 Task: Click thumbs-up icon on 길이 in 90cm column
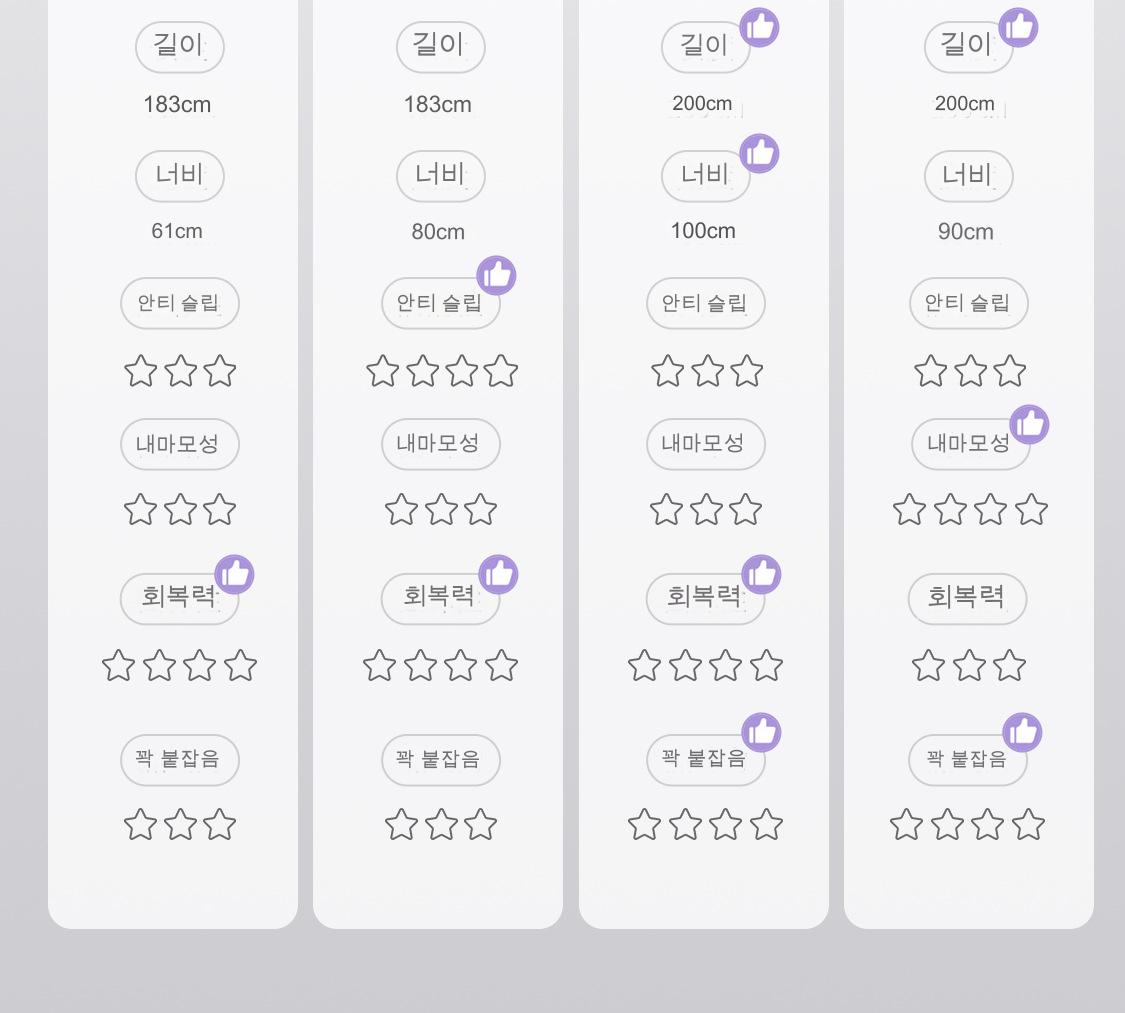(x=1018, y=27)
